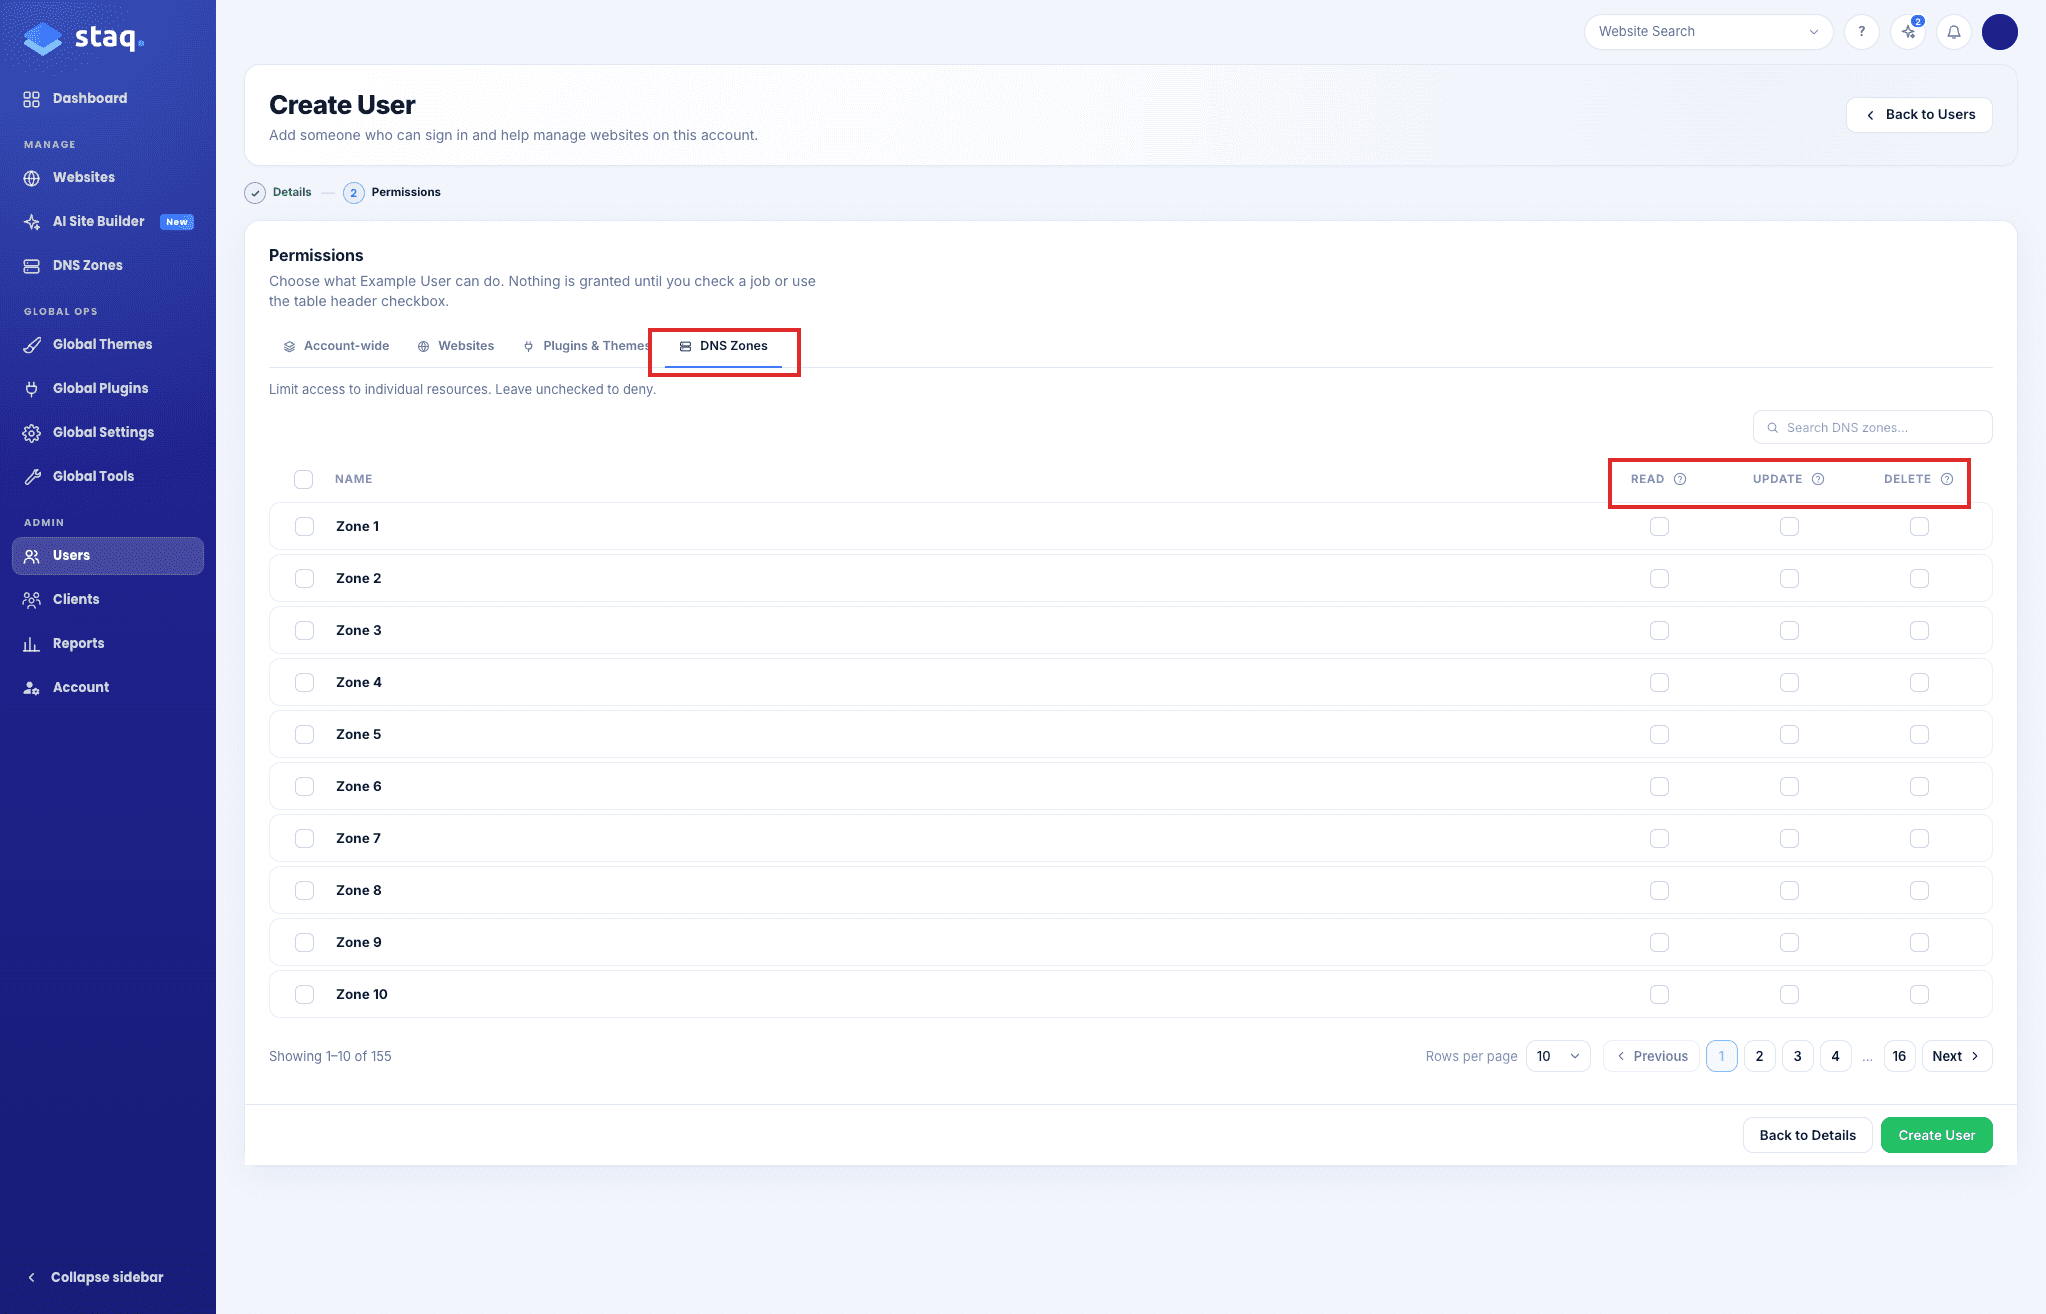
Task: Enable Update permission for Zone 8
Action: 1790,890
